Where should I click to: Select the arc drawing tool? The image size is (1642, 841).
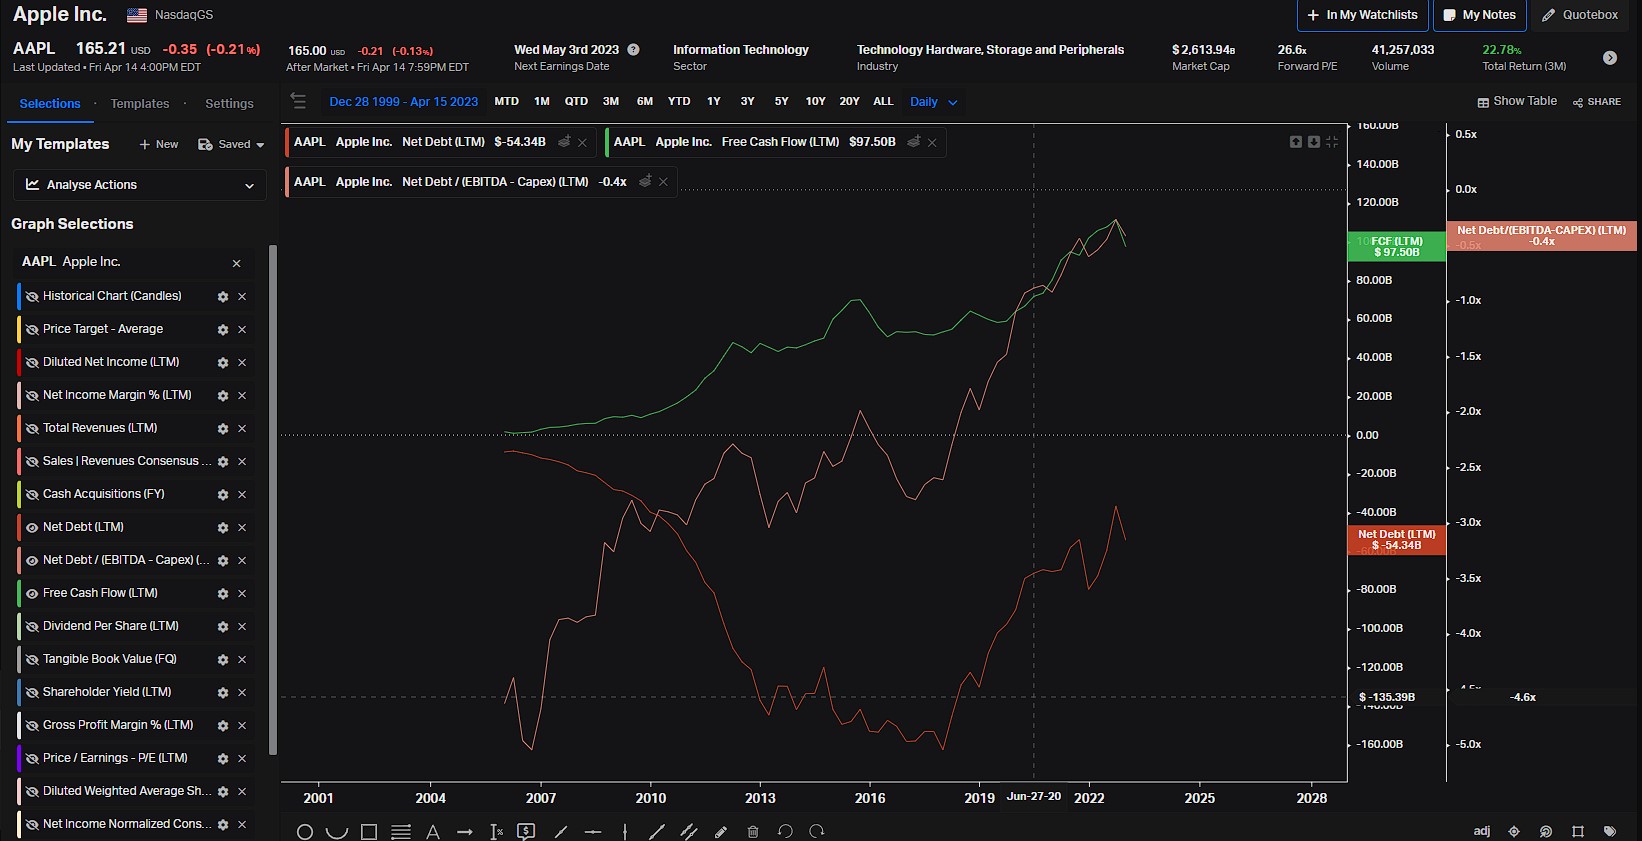tap(337, 831)
